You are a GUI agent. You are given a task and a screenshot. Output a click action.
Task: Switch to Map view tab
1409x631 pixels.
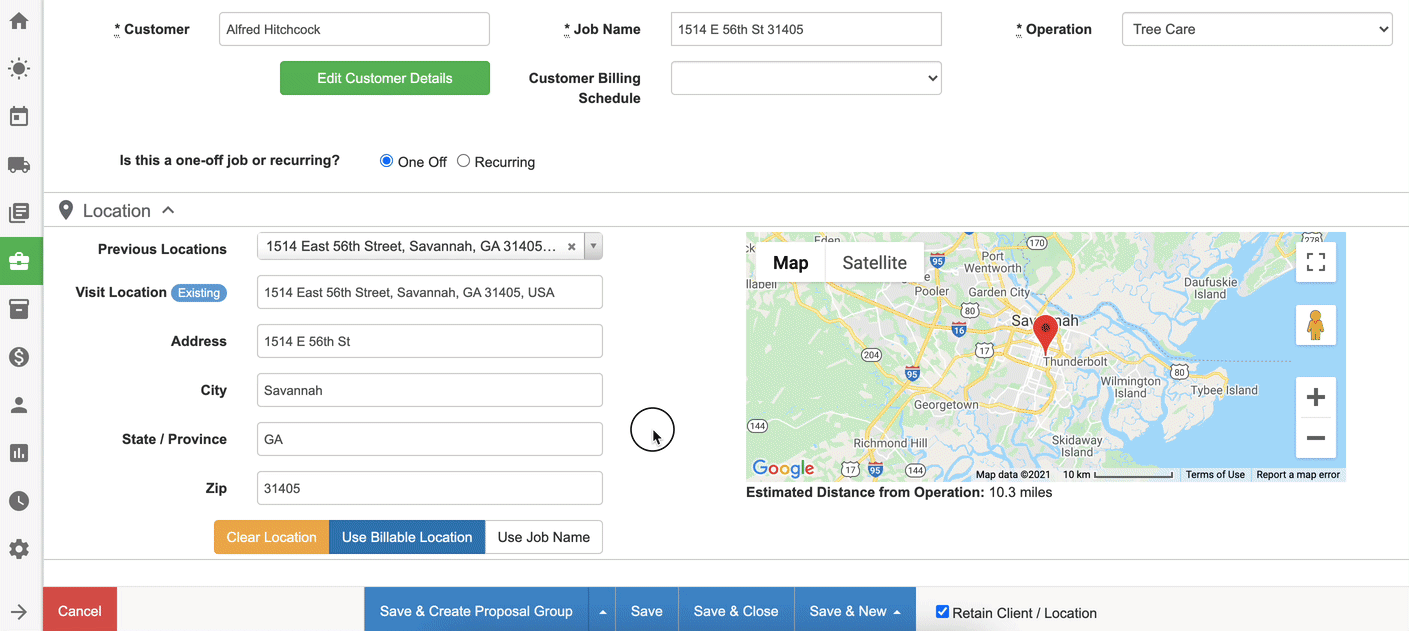pyautogui.click(x=790, y=263)
